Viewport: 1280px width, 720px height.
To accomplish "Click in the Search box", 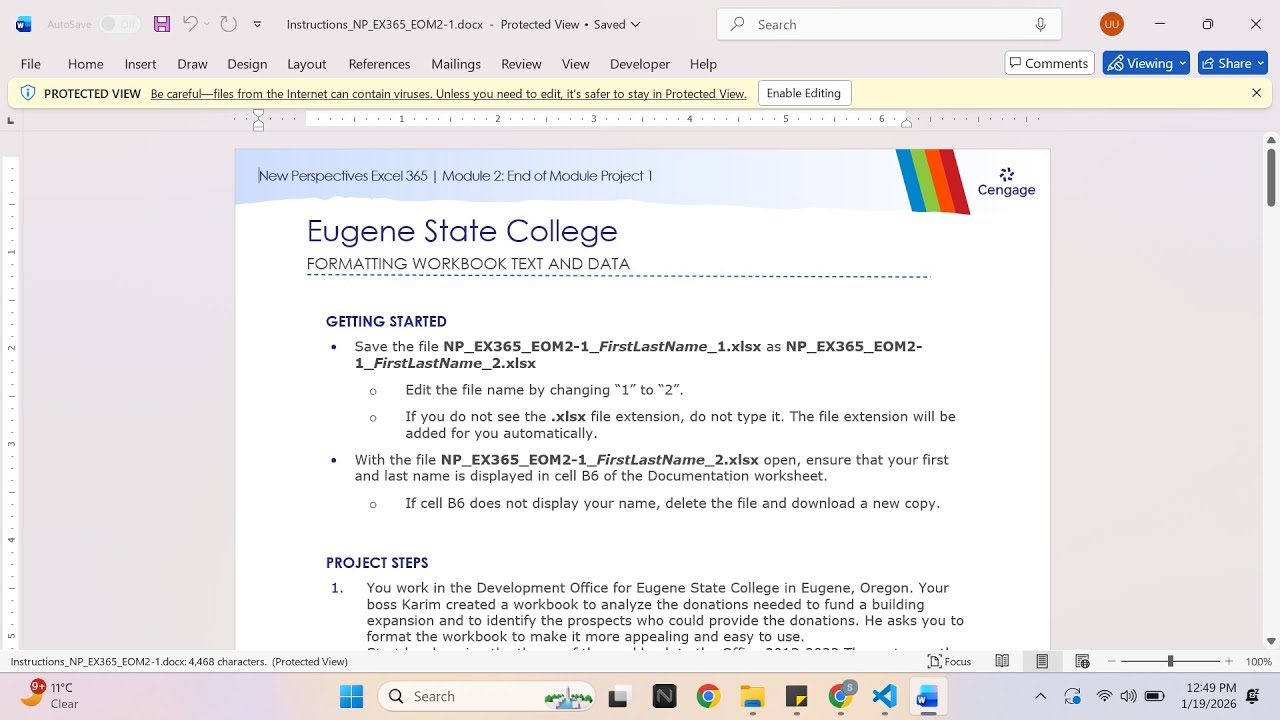I will (x=889, y=24).
